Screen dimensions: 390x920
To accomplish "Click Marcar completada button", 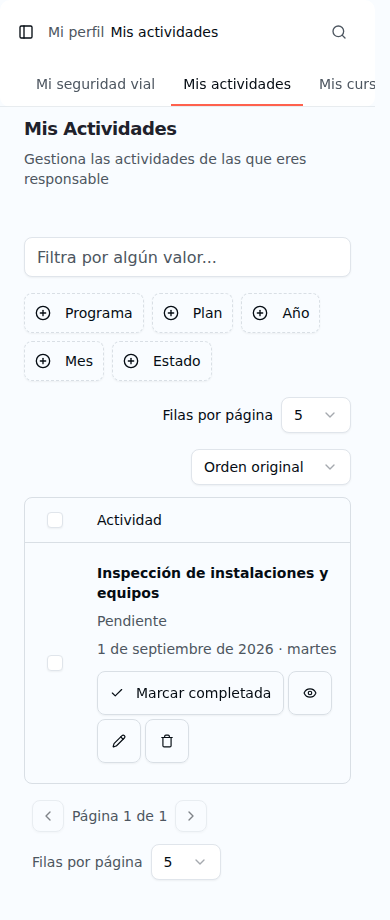I will click(191, 693).
